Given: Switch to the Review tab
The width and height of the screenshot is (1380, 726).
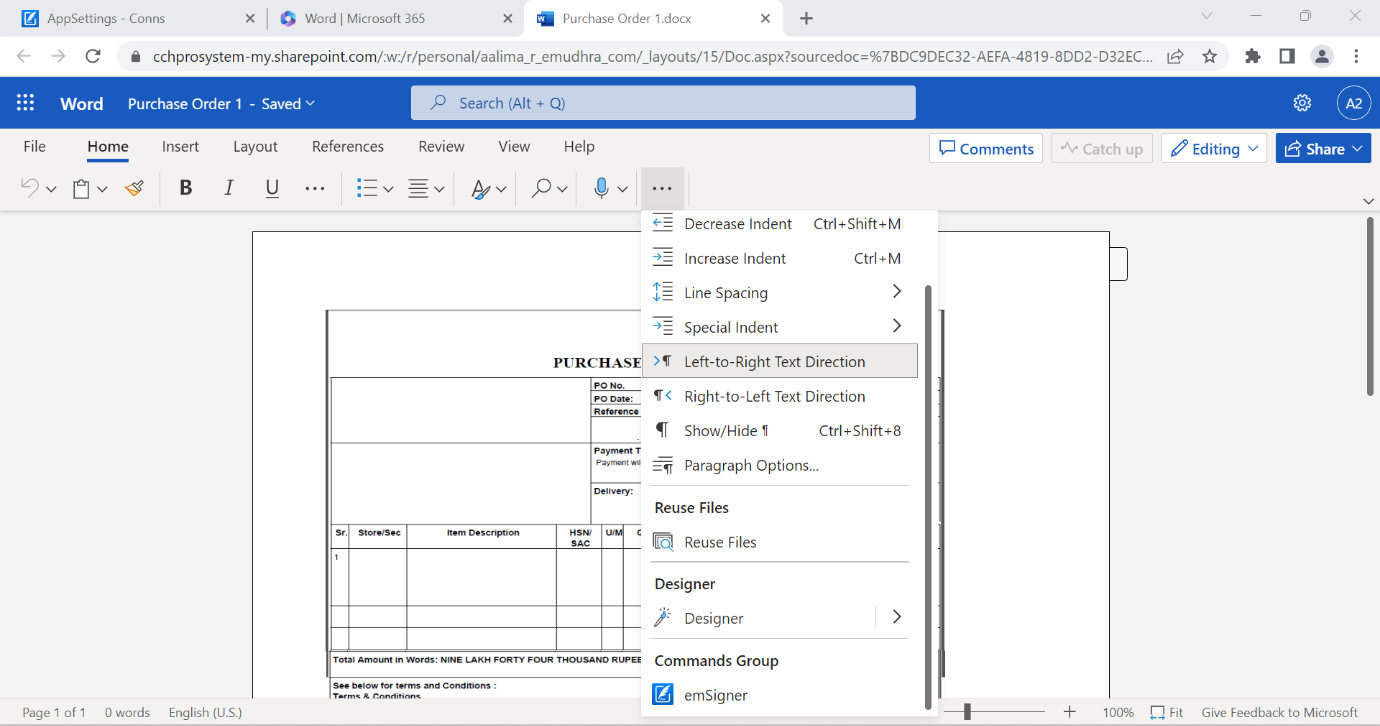Looking at the screenshot, I should pyautogui.click(x=441, y=146).
